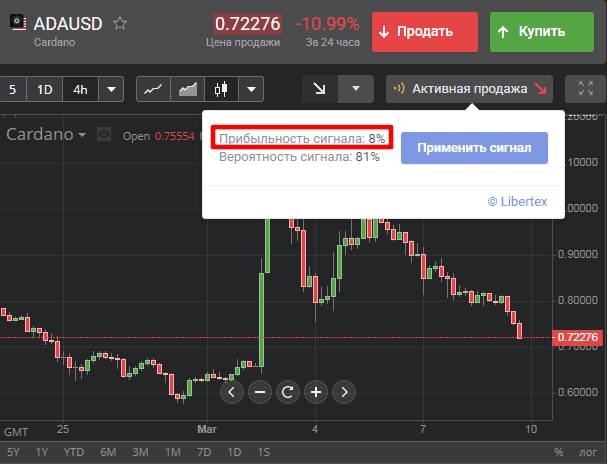Zoom in chart with plus button
The height and width of the screenshot is (464, 607).
coord(316,392)
